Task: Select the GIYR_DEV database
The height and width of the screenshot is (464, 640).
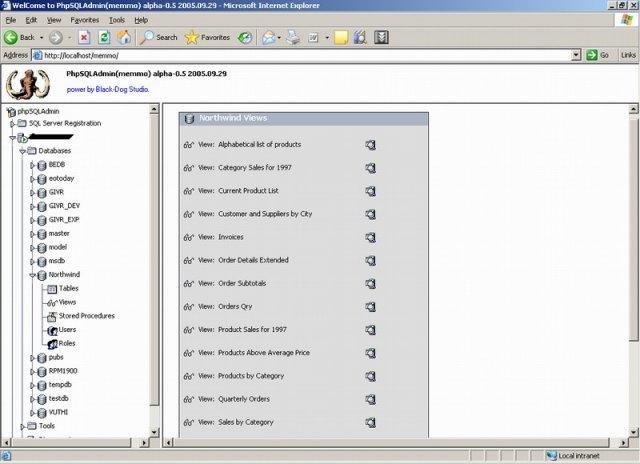Action: point(64,206)
